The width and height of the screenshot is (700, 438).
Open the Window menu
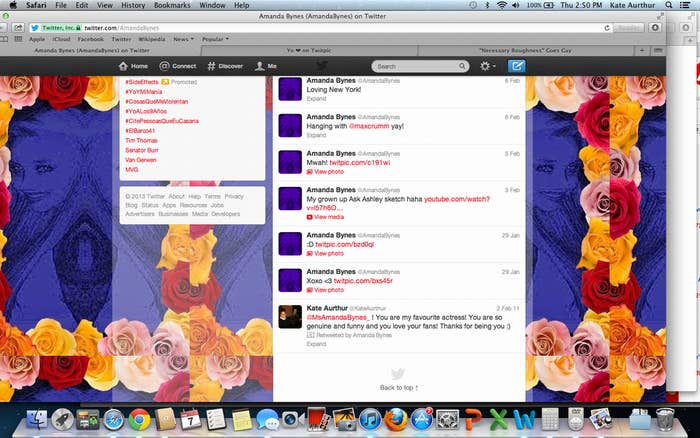click(x=212, y=5)
